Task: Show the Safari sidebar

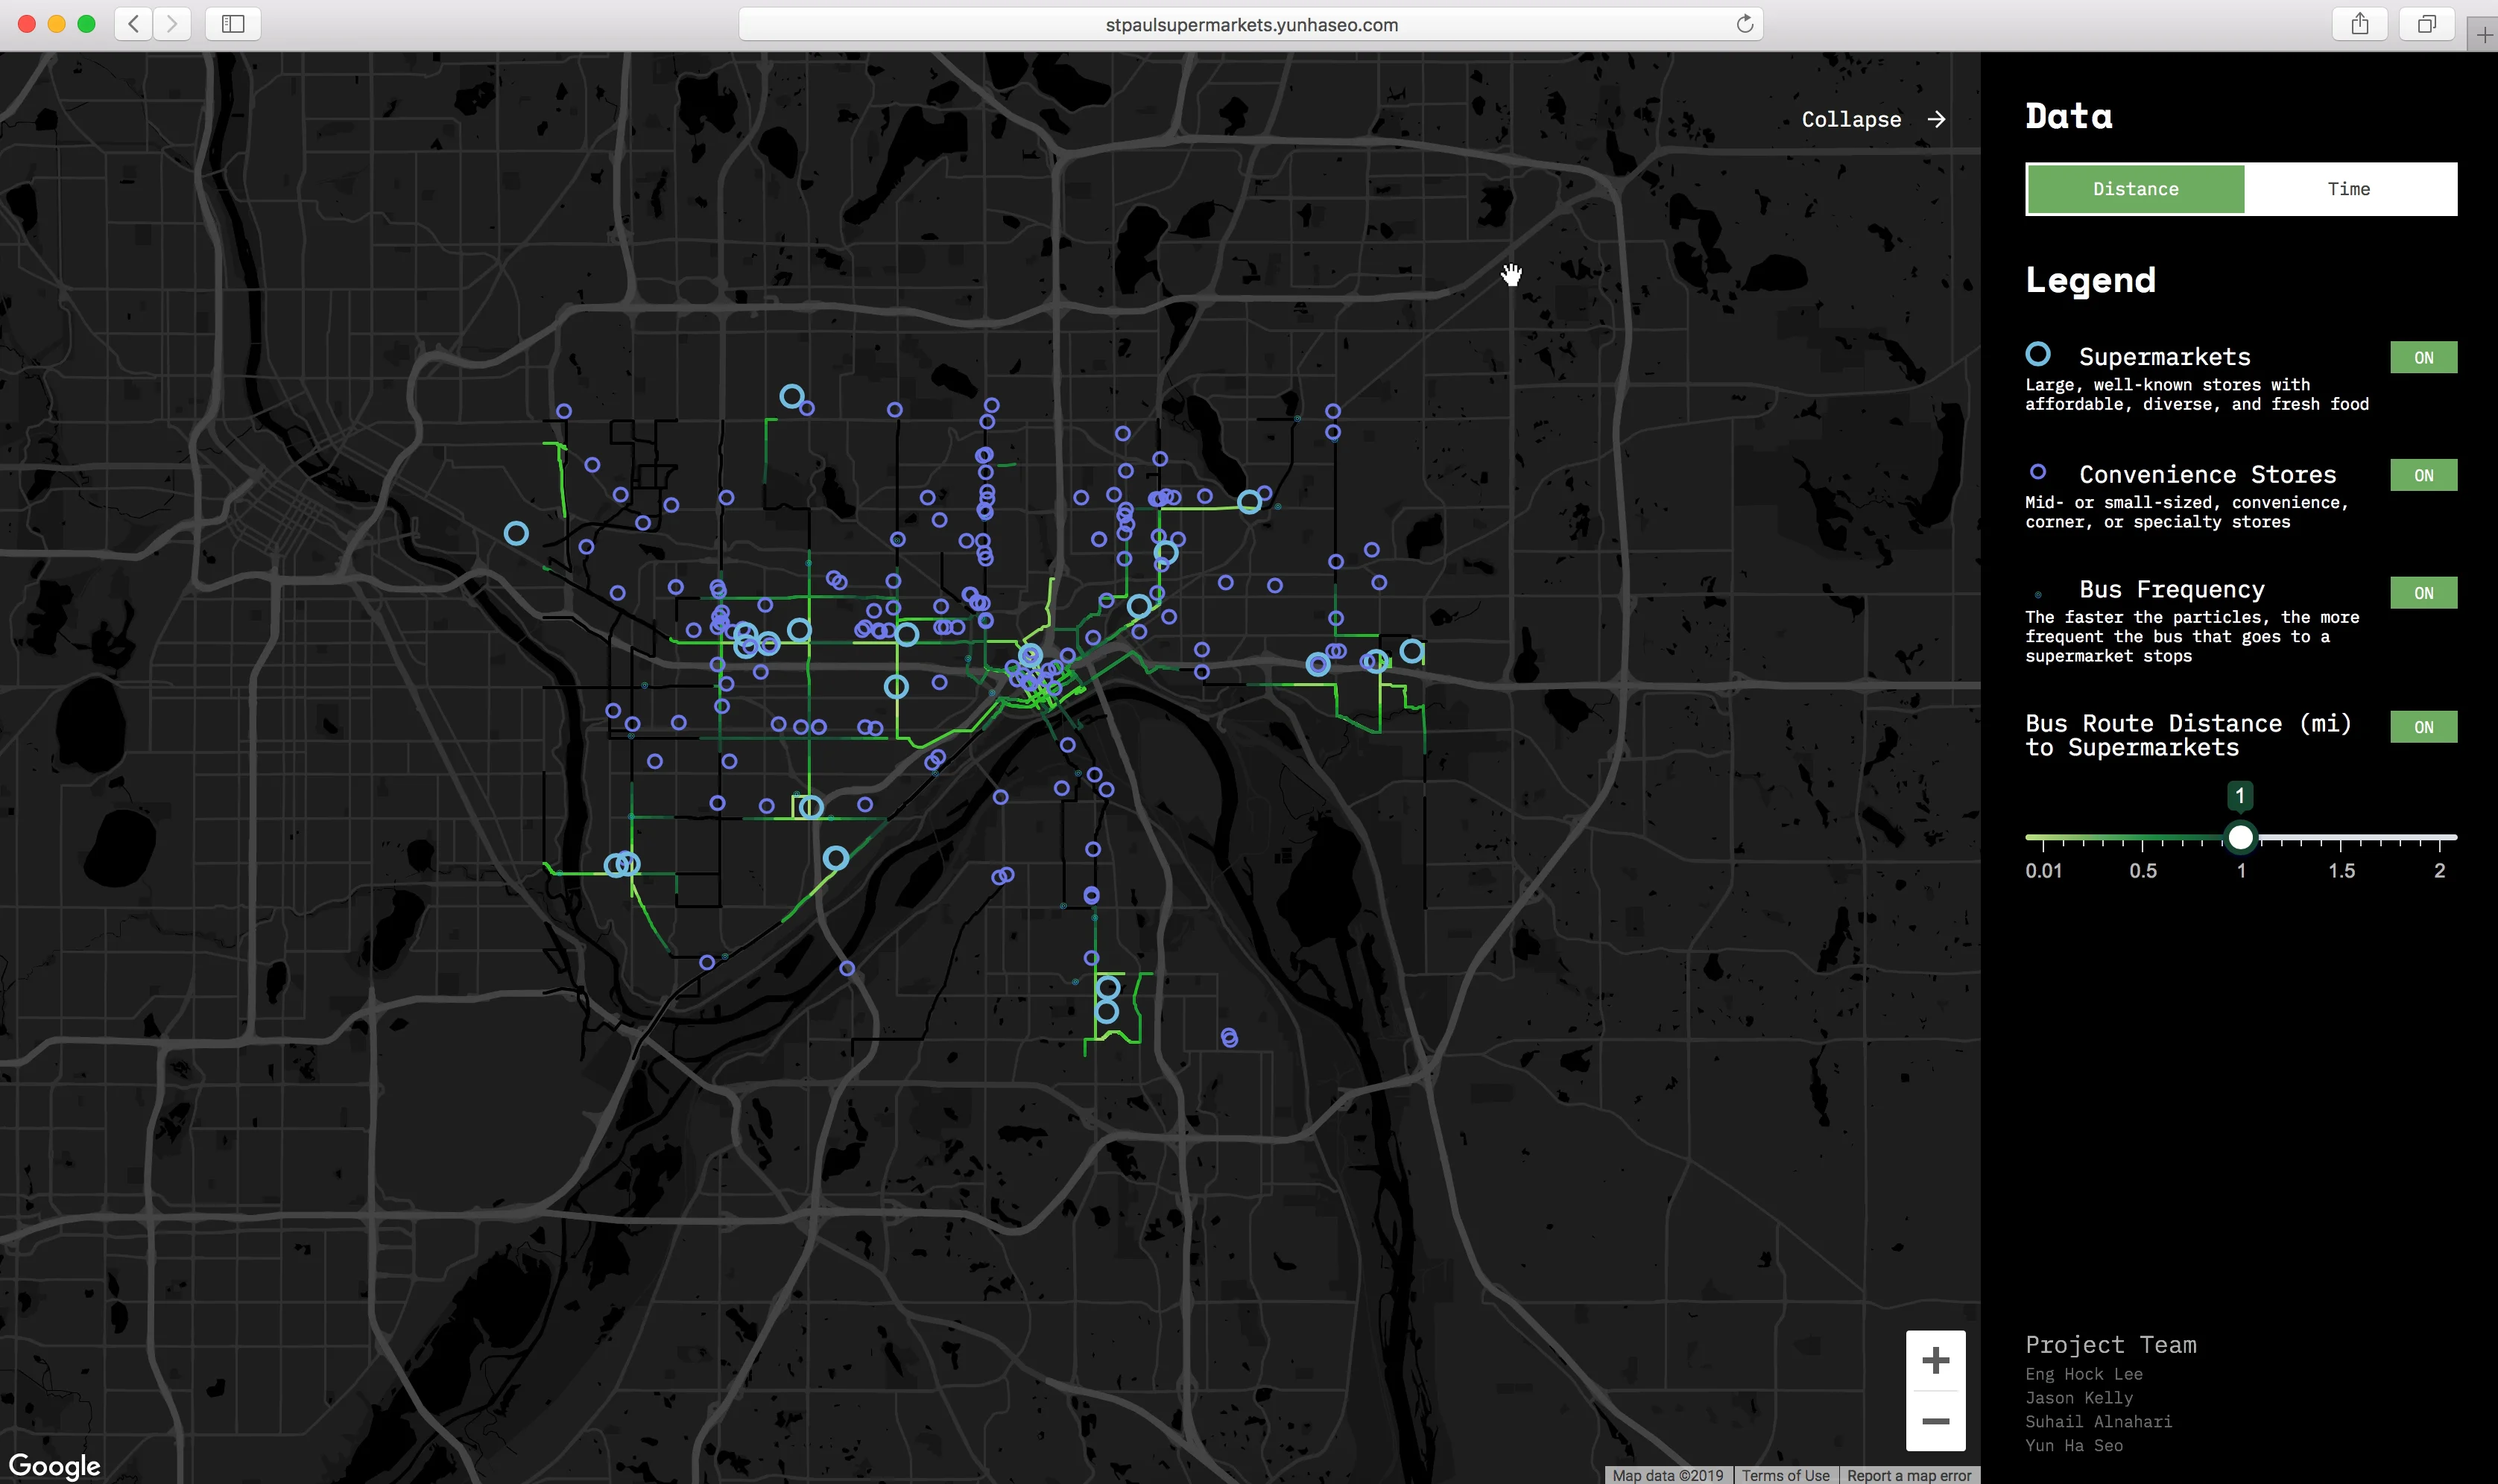Action: click(233, 24)
